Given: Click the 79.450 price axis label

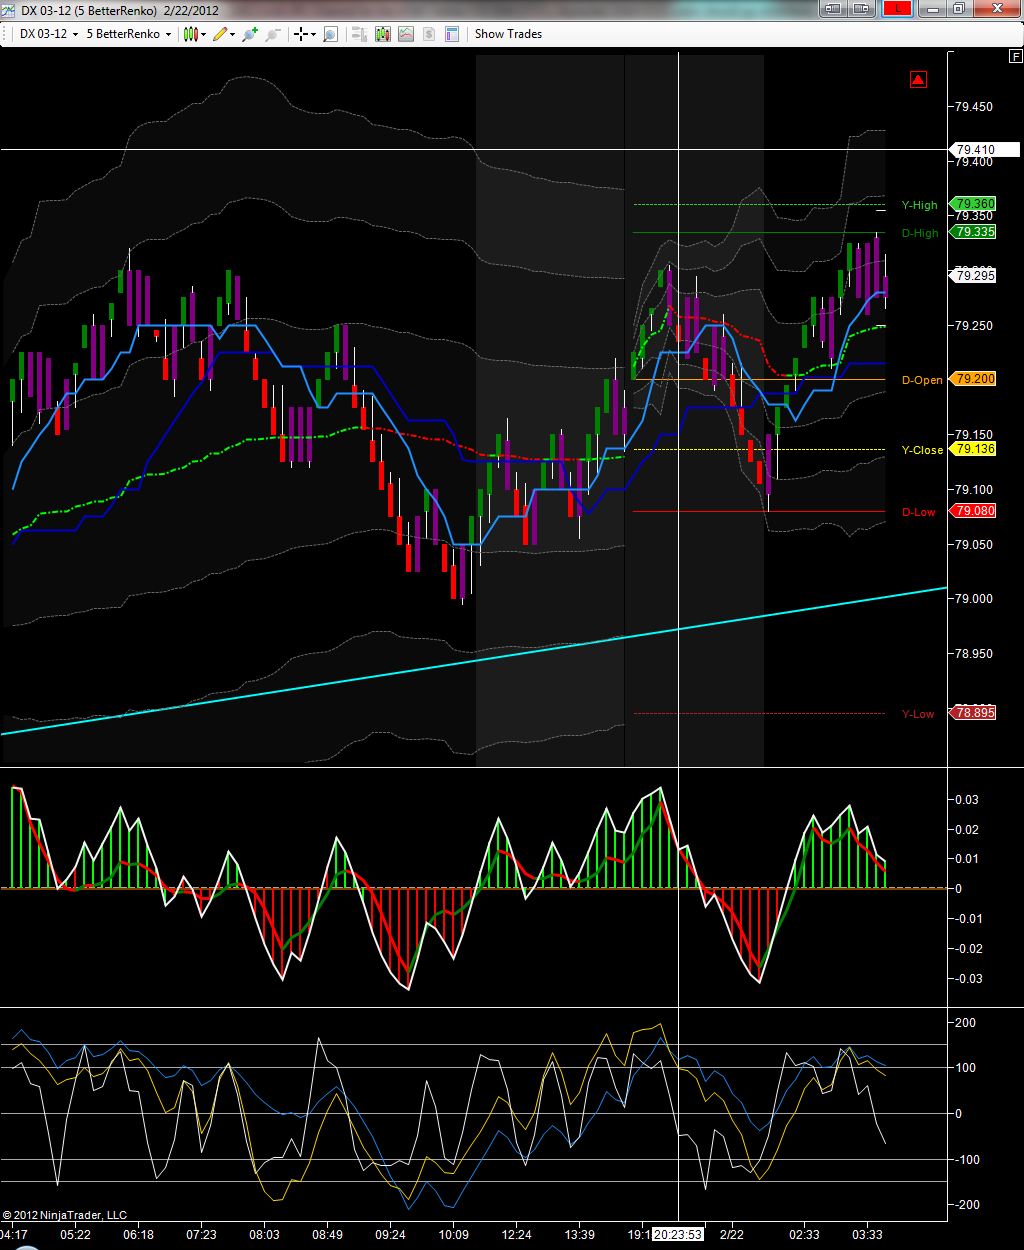Looking at the screenshot, I should coord(973,107).
